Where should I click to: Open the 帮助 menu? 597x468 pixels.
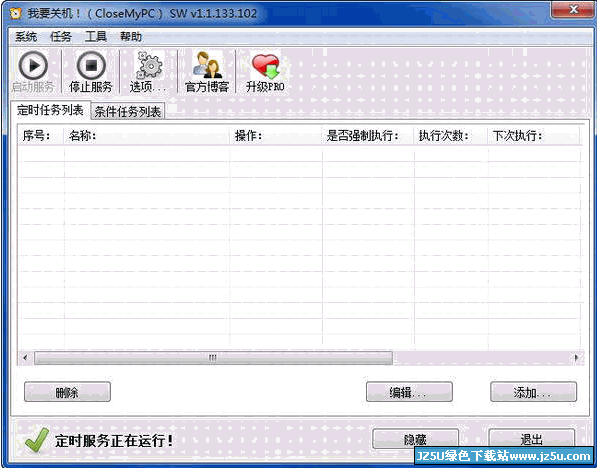(x=131, y=37)
